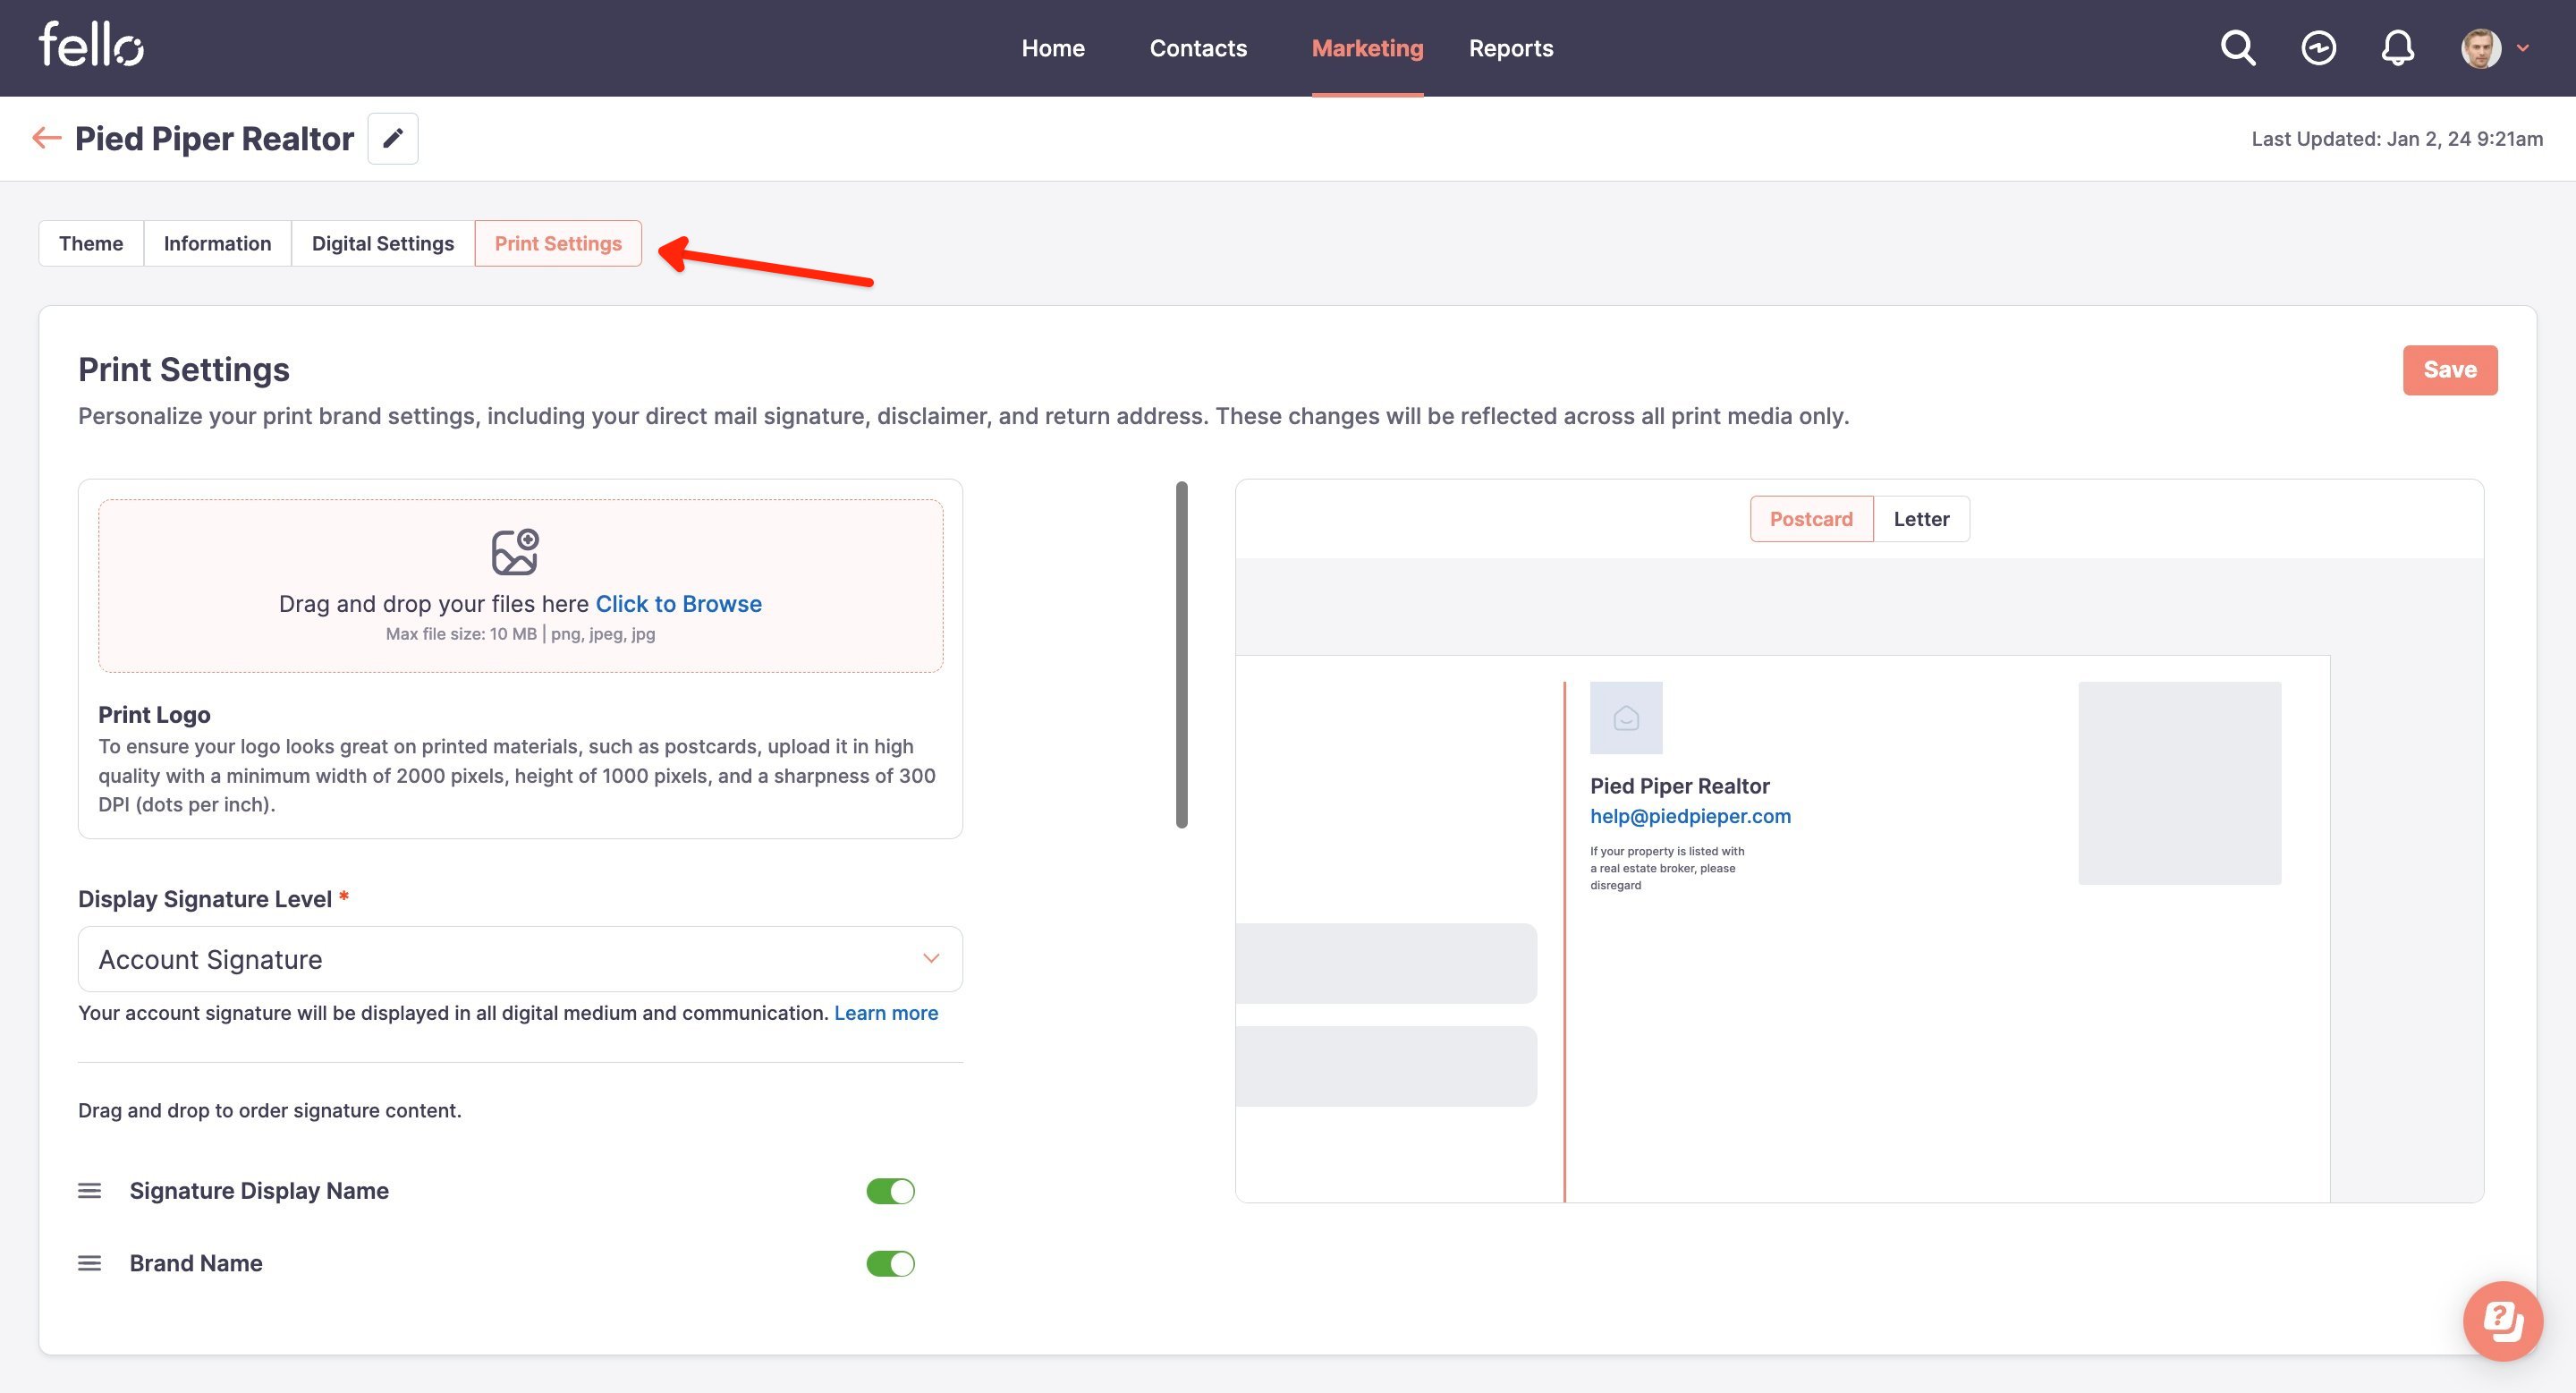Open Marketing menu

[x=1367, y=48]
